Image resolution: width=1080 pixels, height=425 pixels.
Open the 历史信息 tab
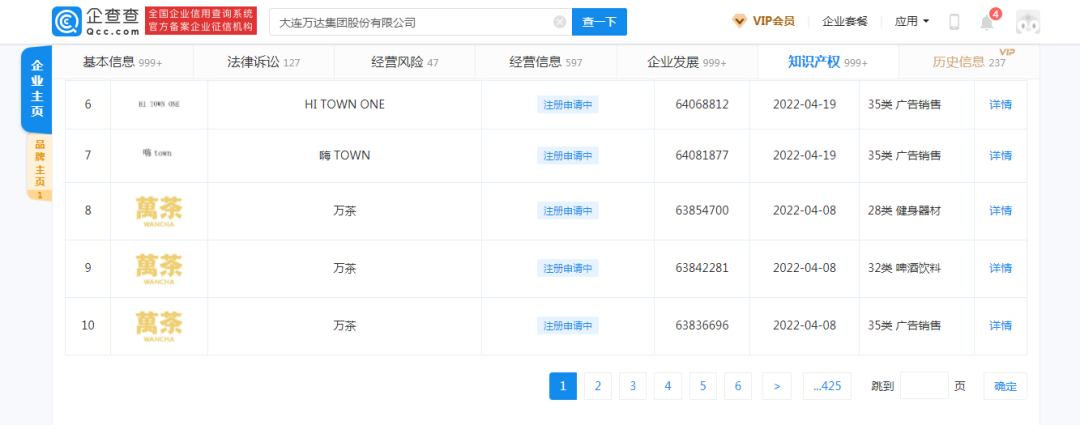[x=968, y=62]
